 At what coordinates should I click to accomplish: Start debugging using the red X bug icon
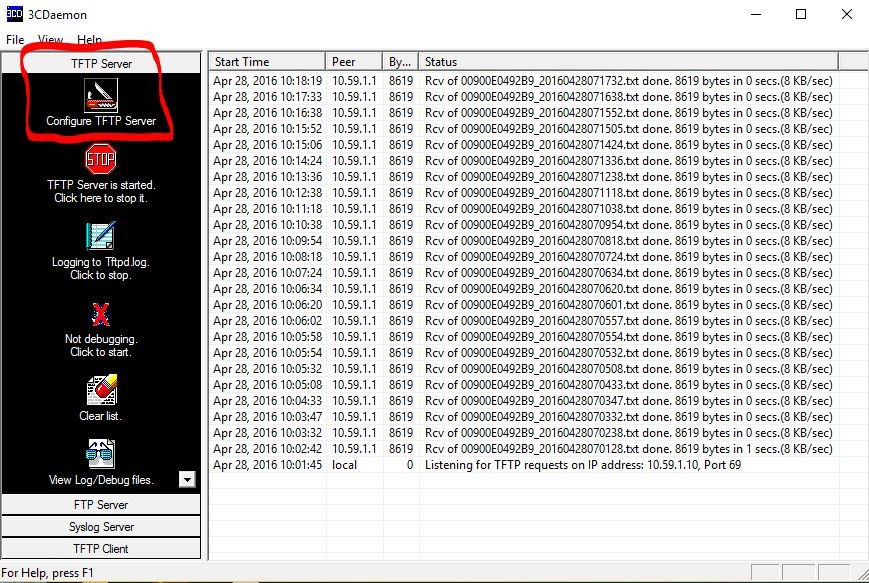click(101, 314)
